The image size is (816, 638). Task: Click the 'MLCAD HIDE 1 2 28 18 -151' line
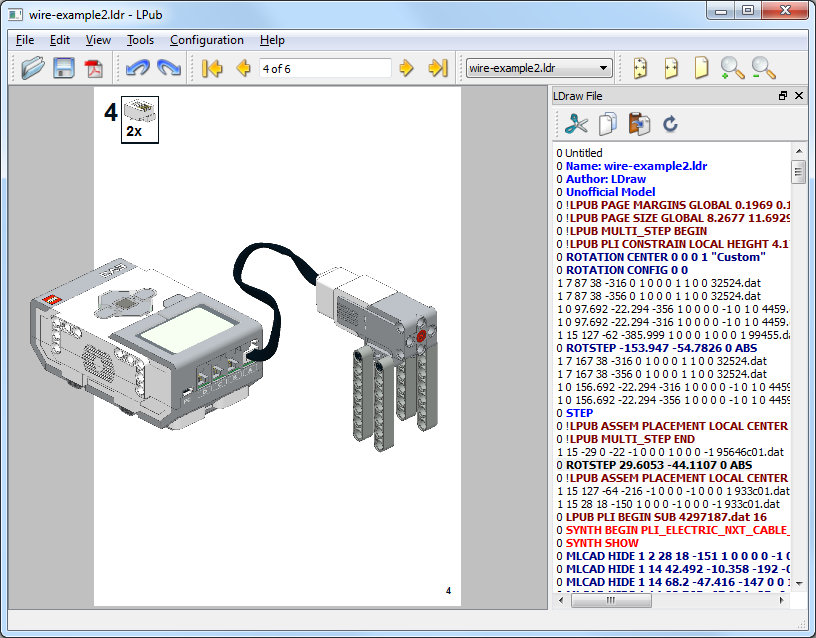click(x=673, y=556)
